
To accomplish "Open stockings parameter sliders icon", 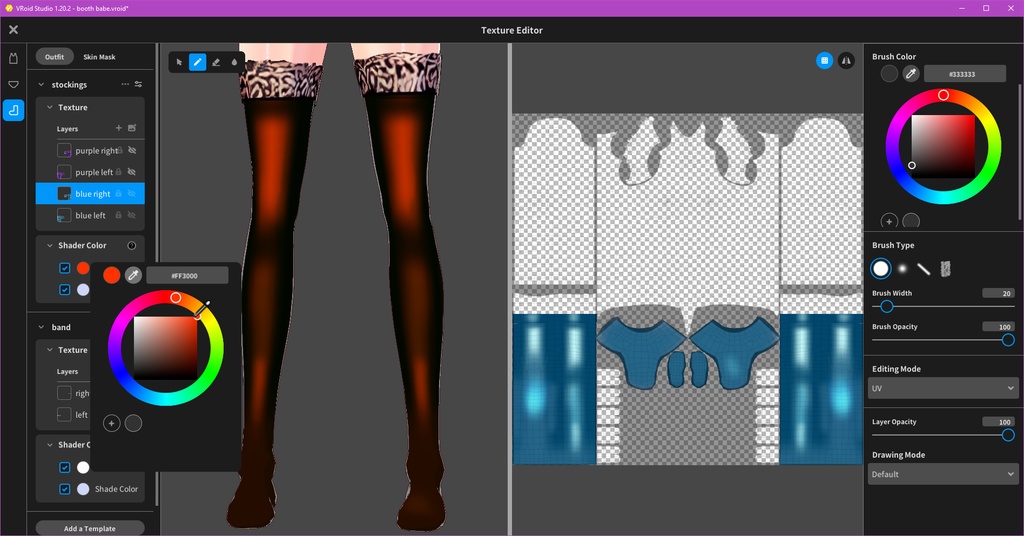I will [x=138, y=84].
